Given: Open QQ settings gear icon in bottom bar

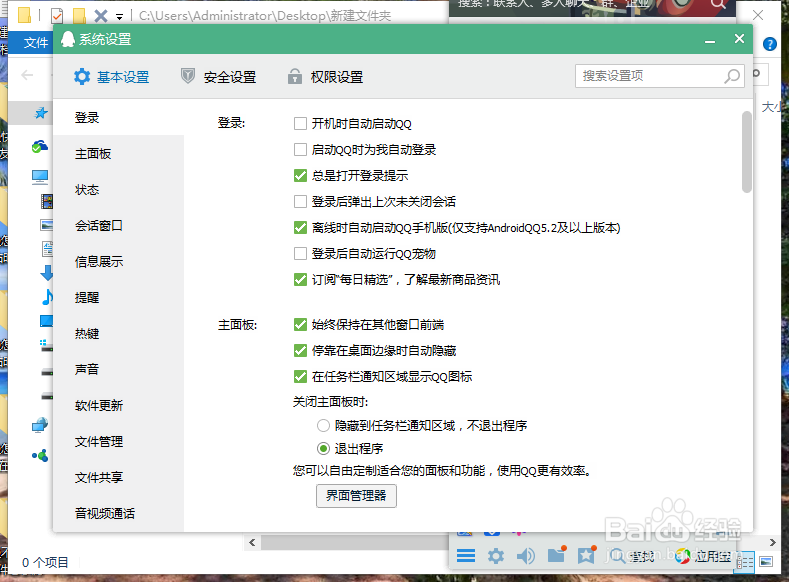Looking at the screenshot, I should 496,556.
